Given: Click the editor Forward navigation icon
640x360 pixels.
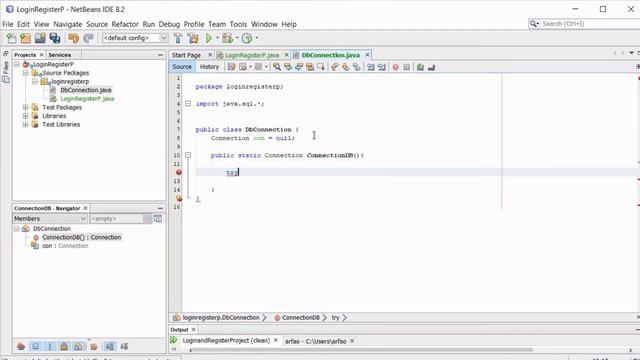Looking at the screenshot, I should point(258,67).
